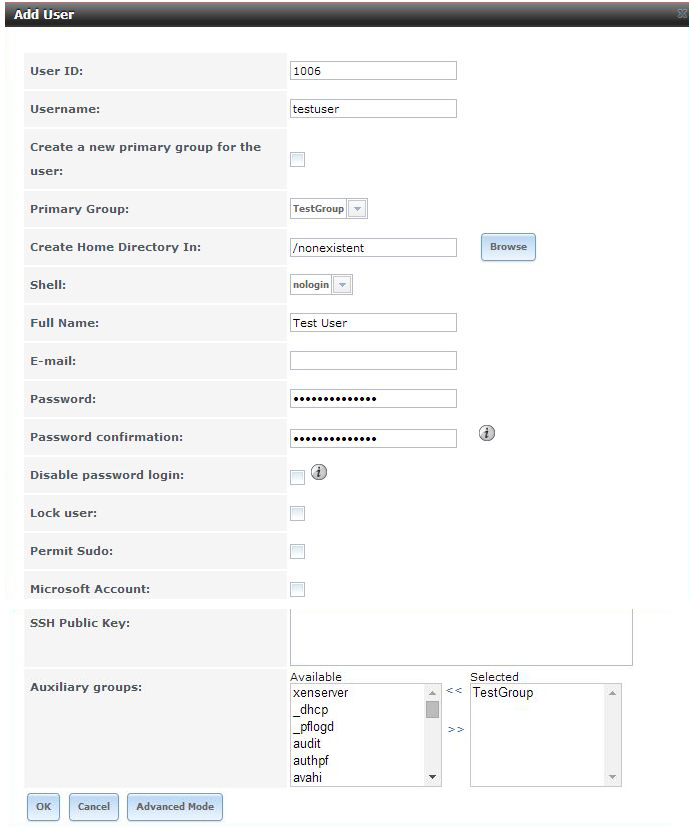
Task: Switch to Advanced Mode
Action: (175, 807)
